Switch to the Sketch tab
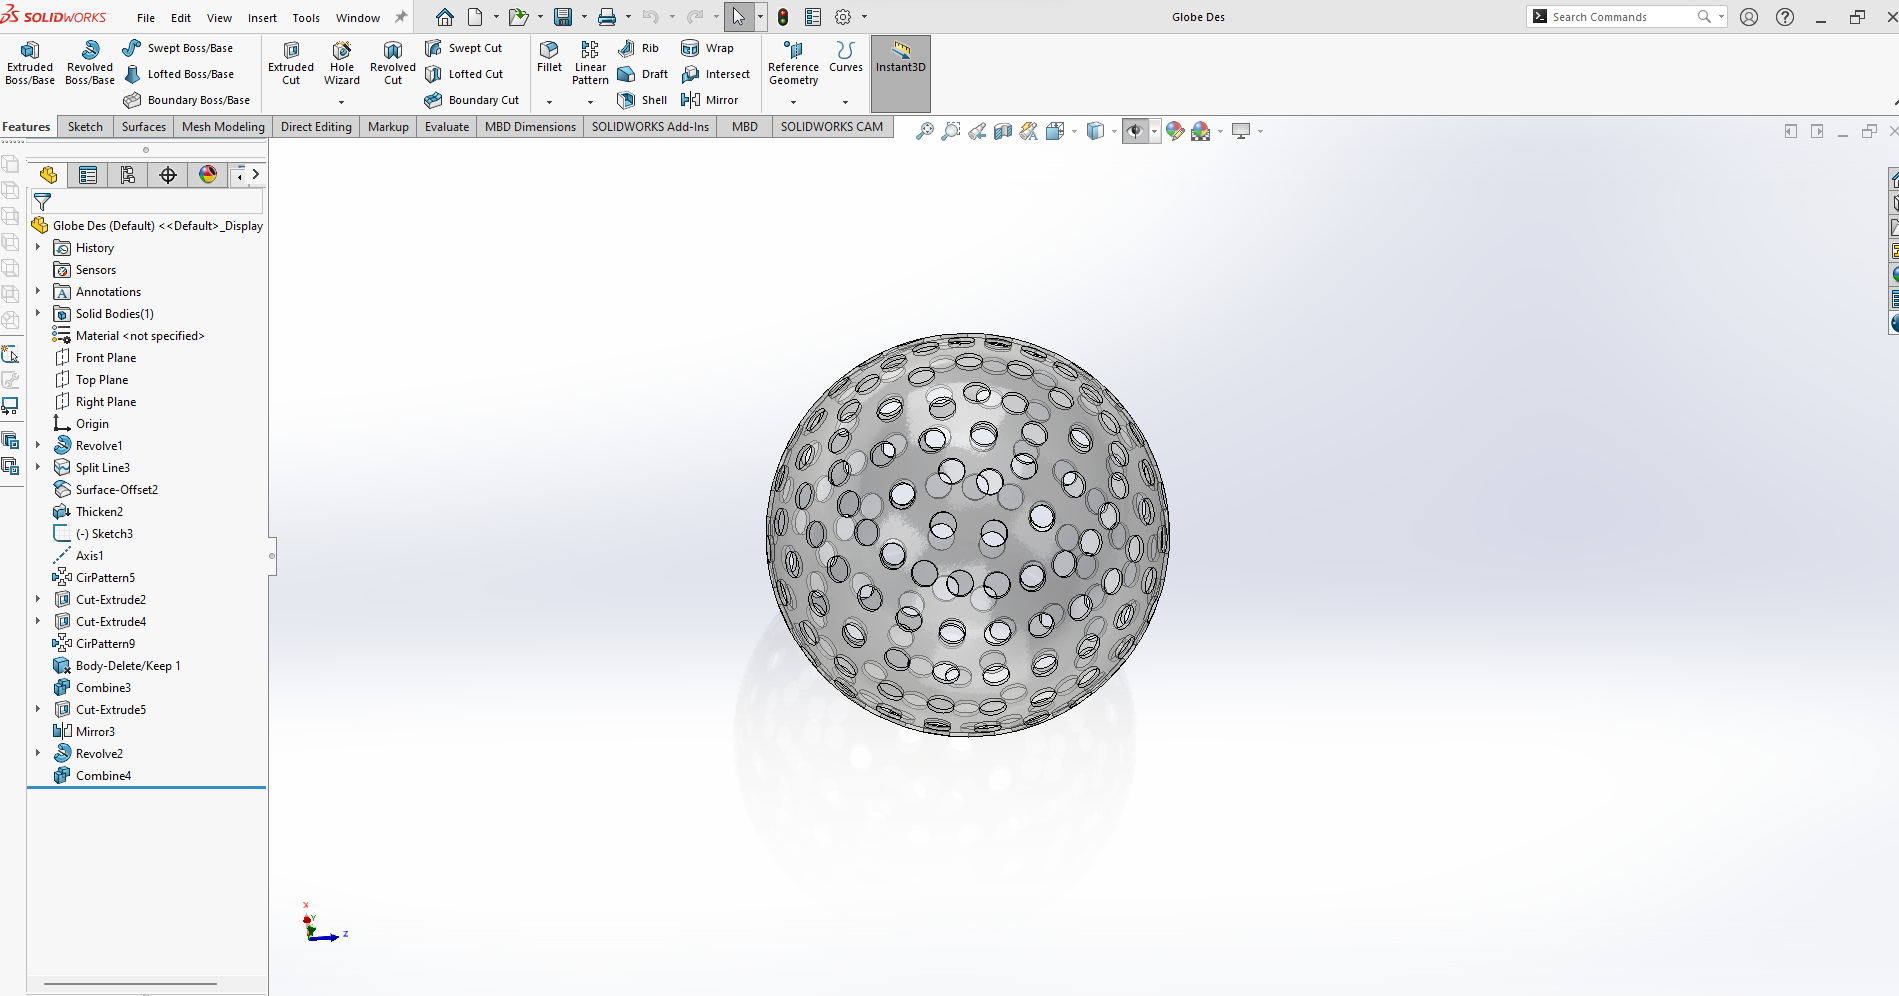Image resolution: width=1899 pixels, height=996 pixels. tap(85, 127)
